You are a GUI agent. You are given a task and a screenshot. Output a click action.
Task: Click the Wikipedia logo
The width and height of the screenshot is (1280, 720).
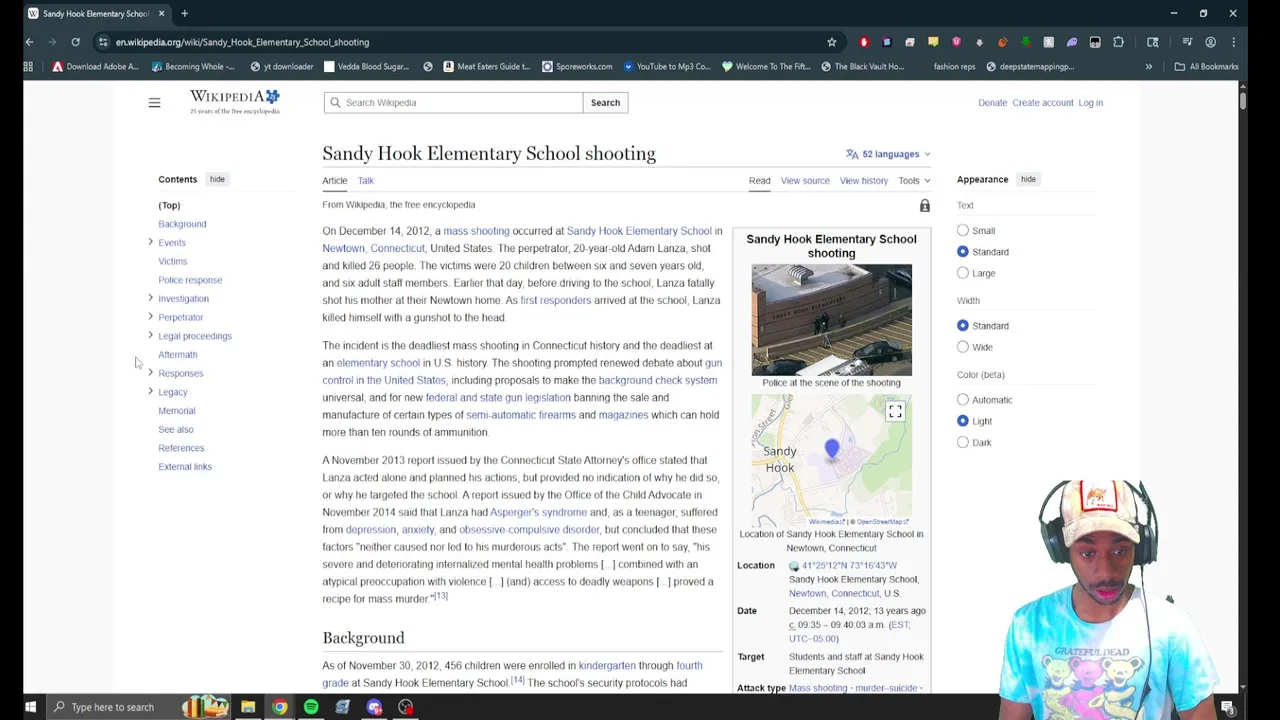235,102
